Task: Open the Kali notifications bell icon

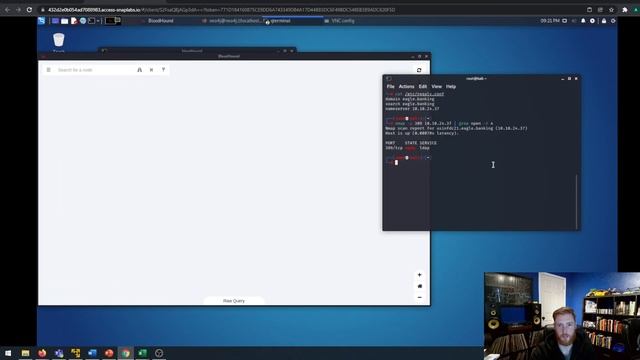Action: pos(583,21)
